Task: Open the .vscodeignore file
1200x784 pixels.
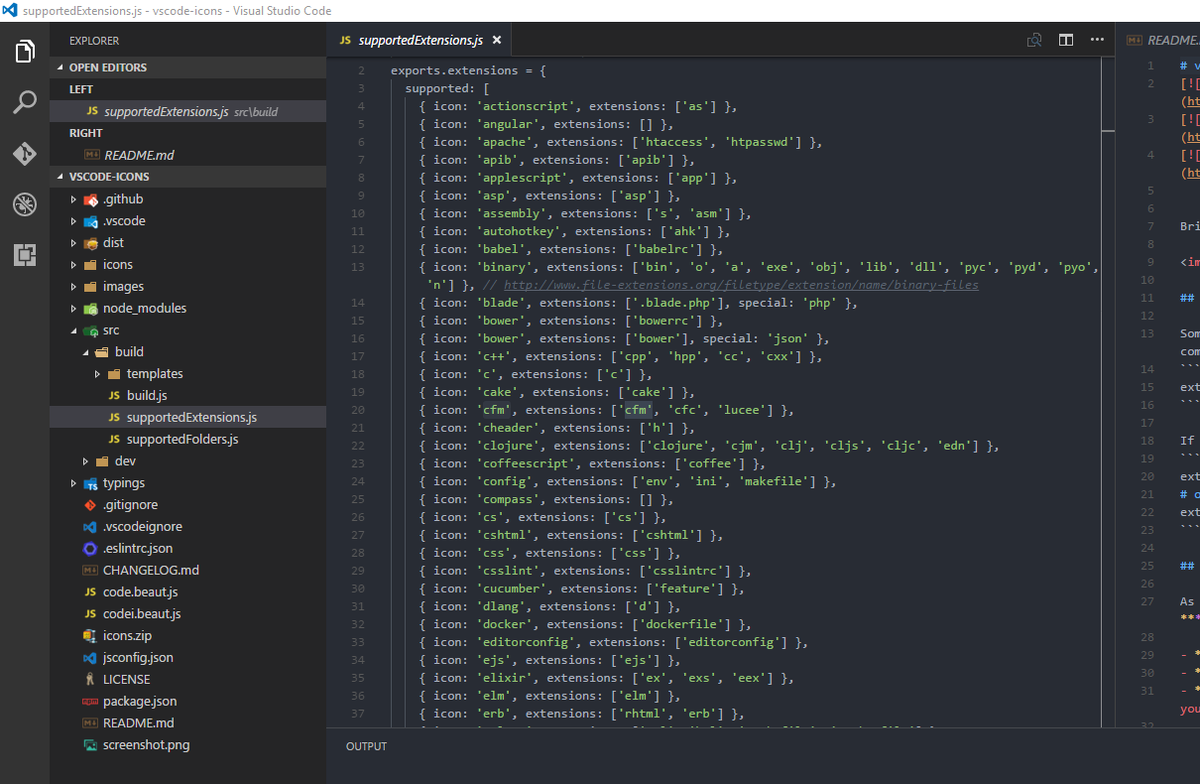Action: tap(188, 526)
